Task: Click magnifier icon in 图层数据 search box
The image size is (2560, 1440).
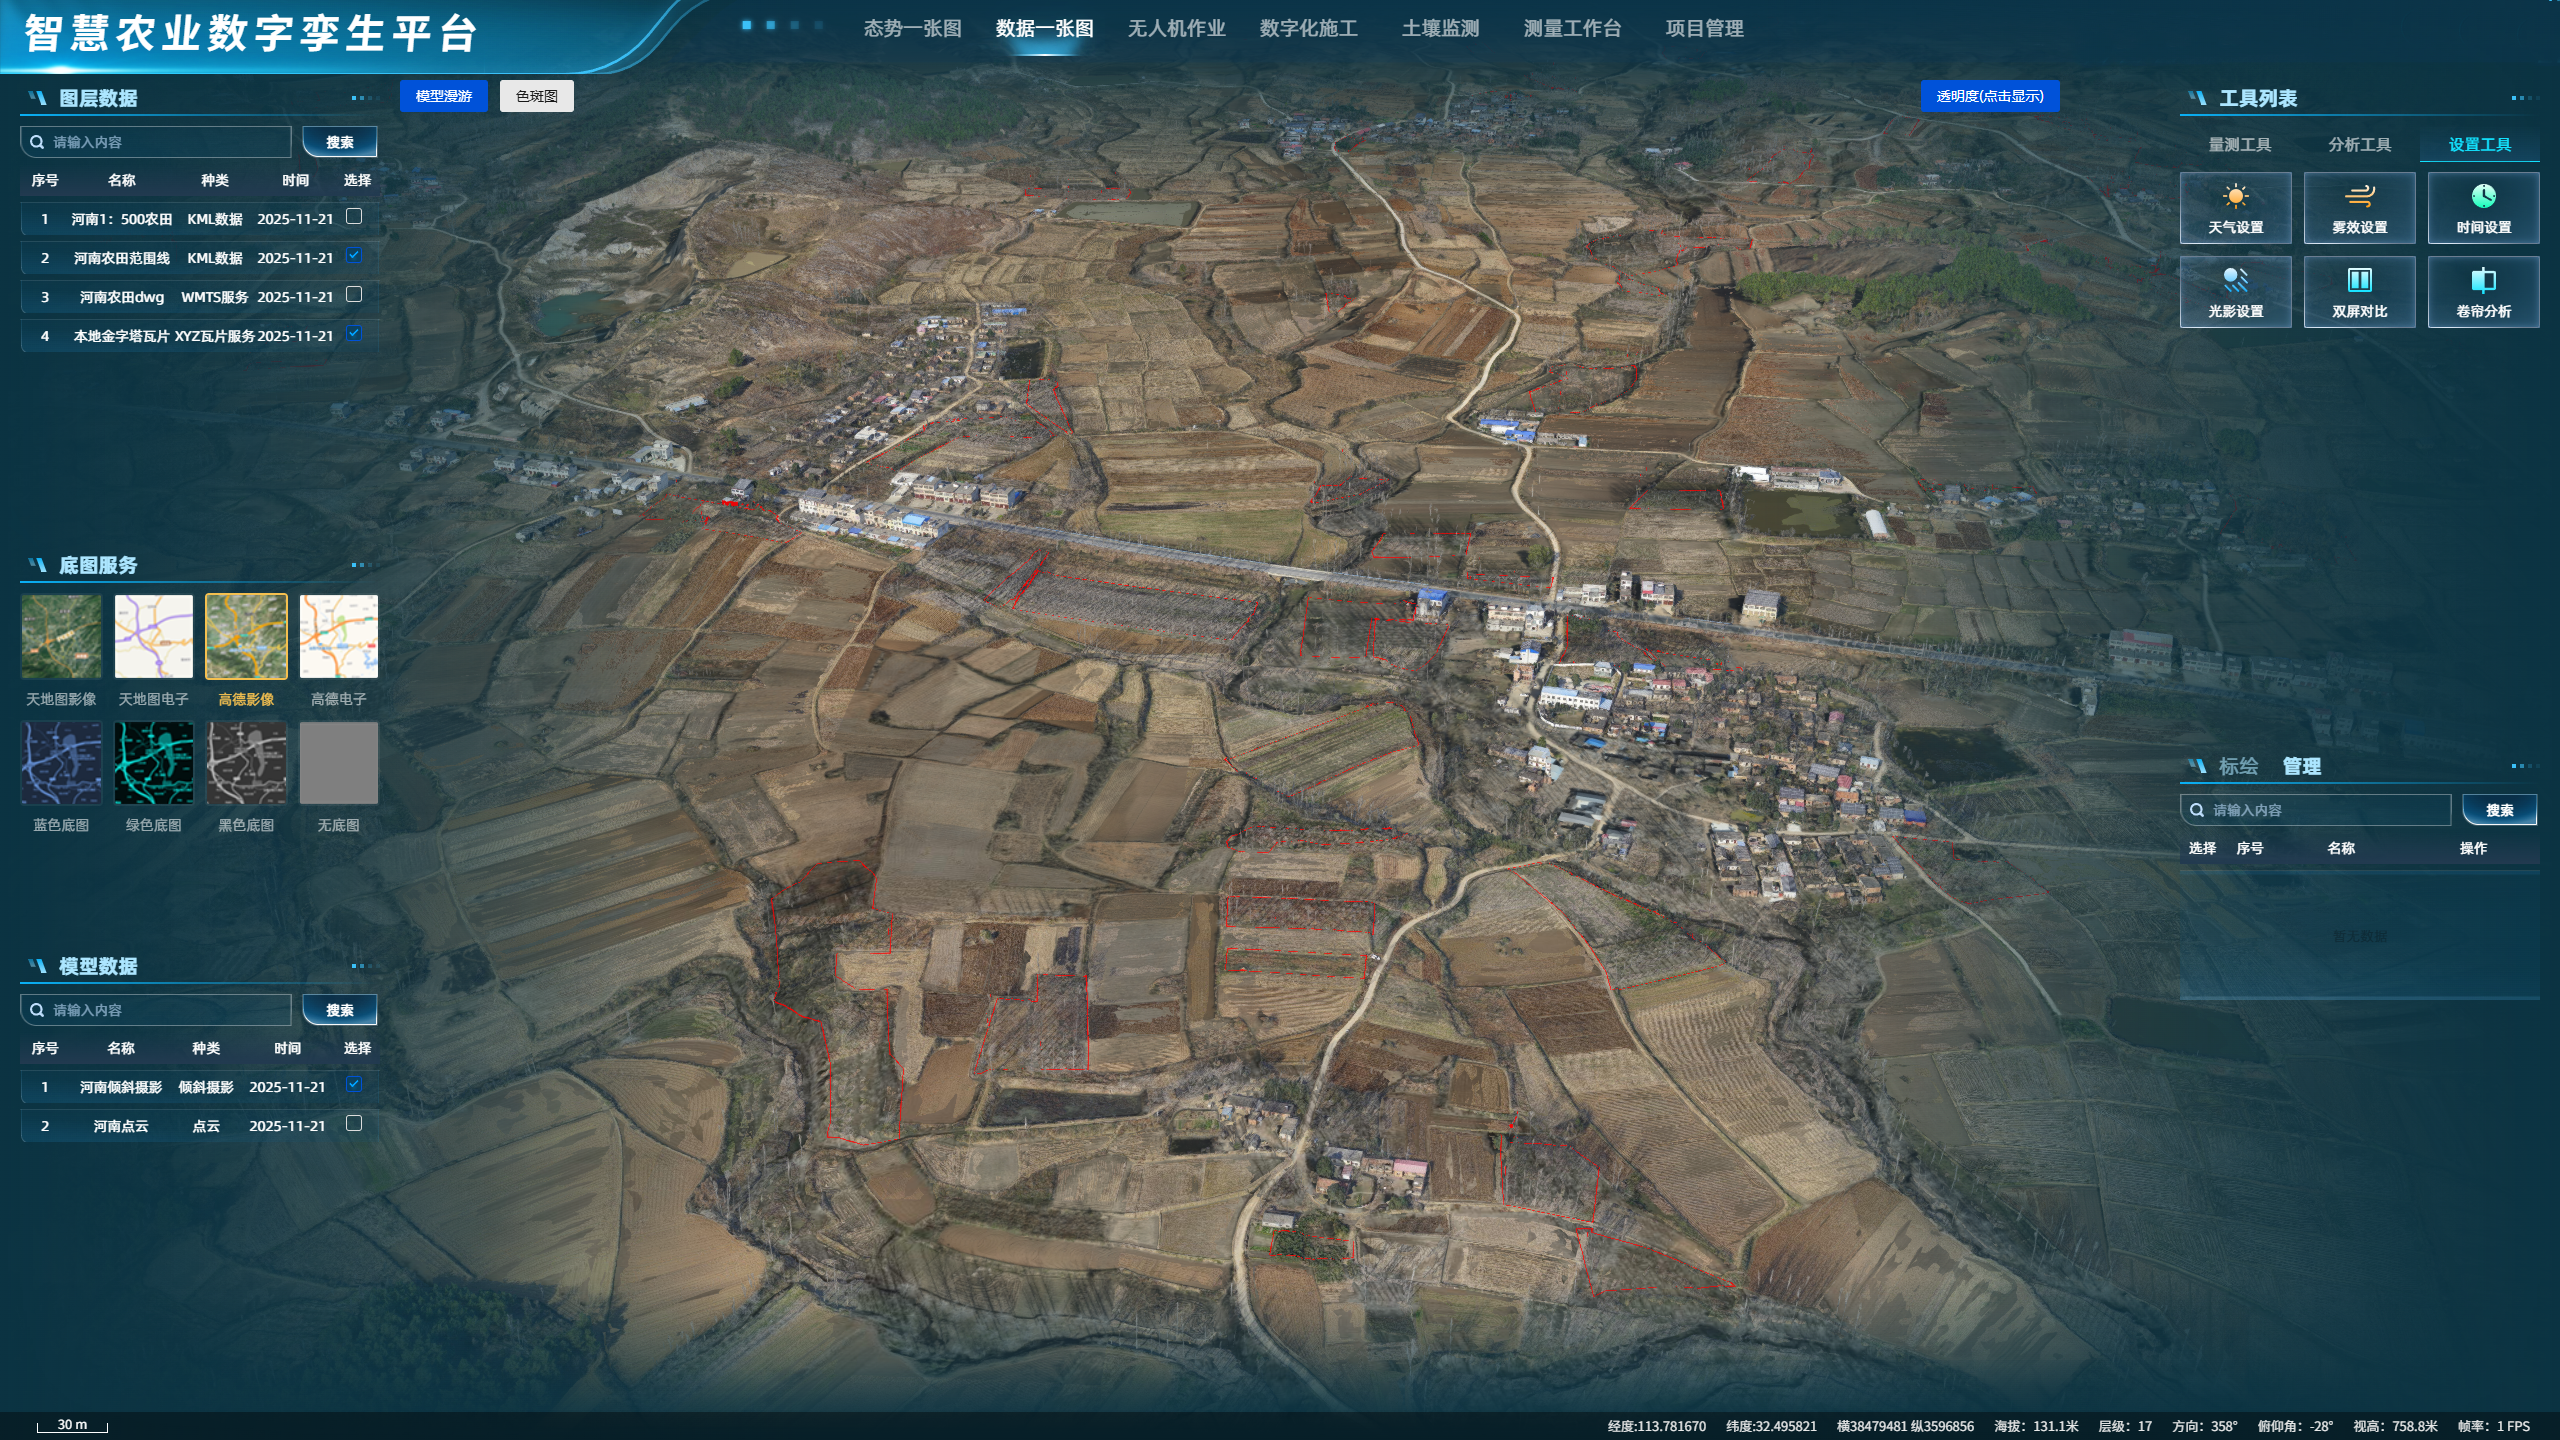Action: coord(37,142)
